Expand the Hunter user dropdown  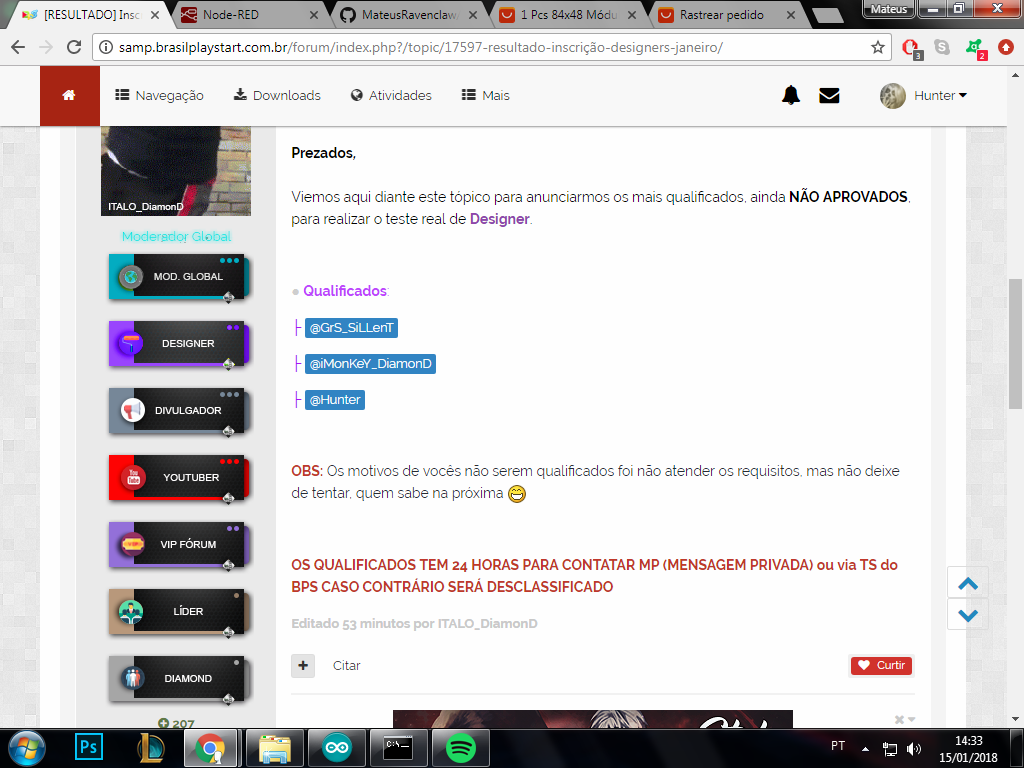pos(925,96)
